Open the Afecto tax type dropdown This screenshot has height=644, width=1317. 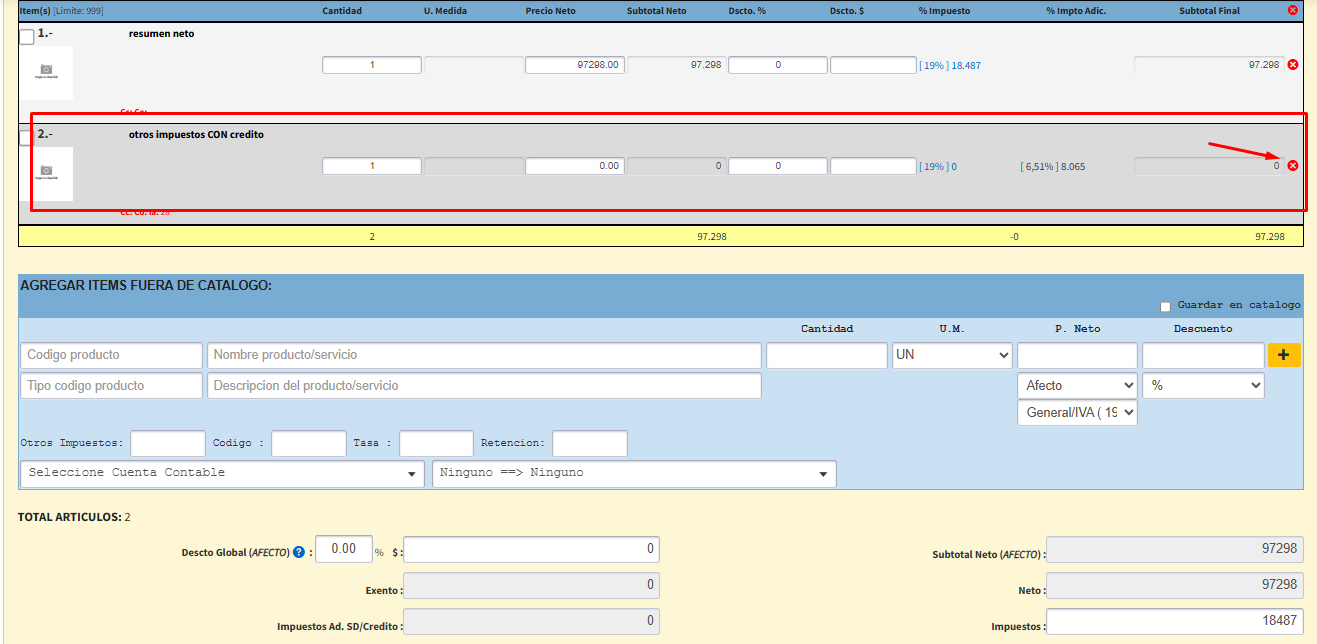click(x=1076, y=385)
